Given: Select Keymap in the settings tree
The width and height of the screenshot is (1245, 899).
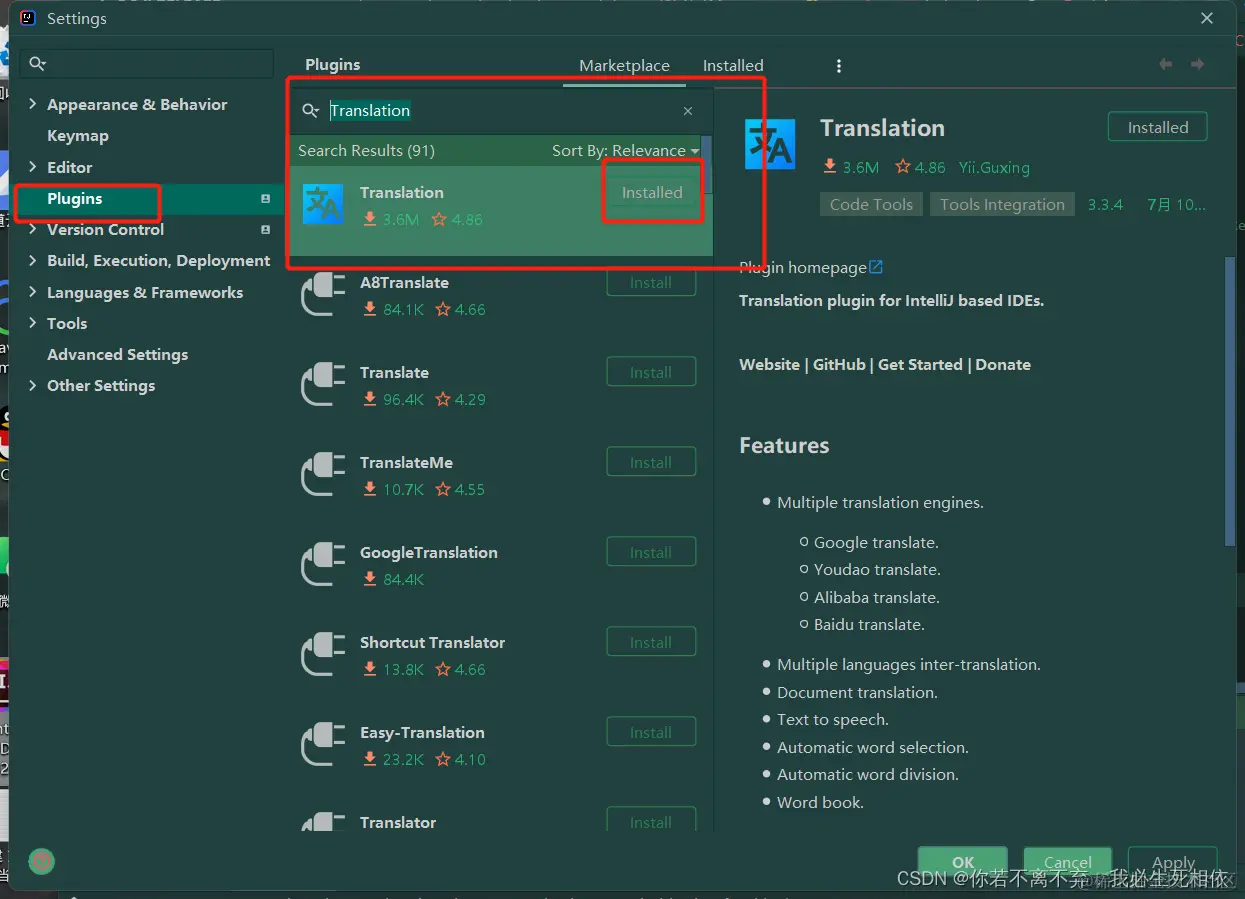Looking at the screenshot, I should [78, 136].
